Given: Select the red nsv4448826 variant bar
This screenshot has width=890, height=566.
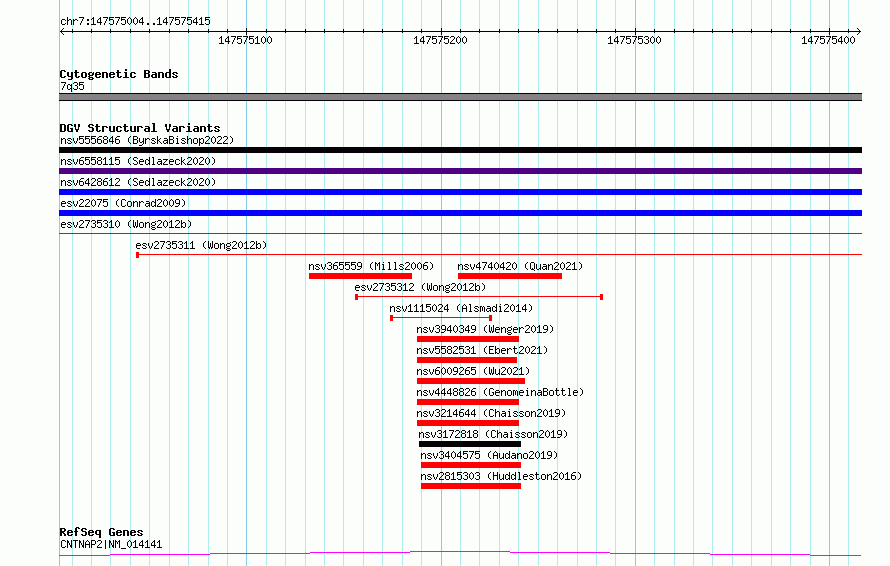Looking at the screenshot, I should pyautogui.click(x=468, y=402).
